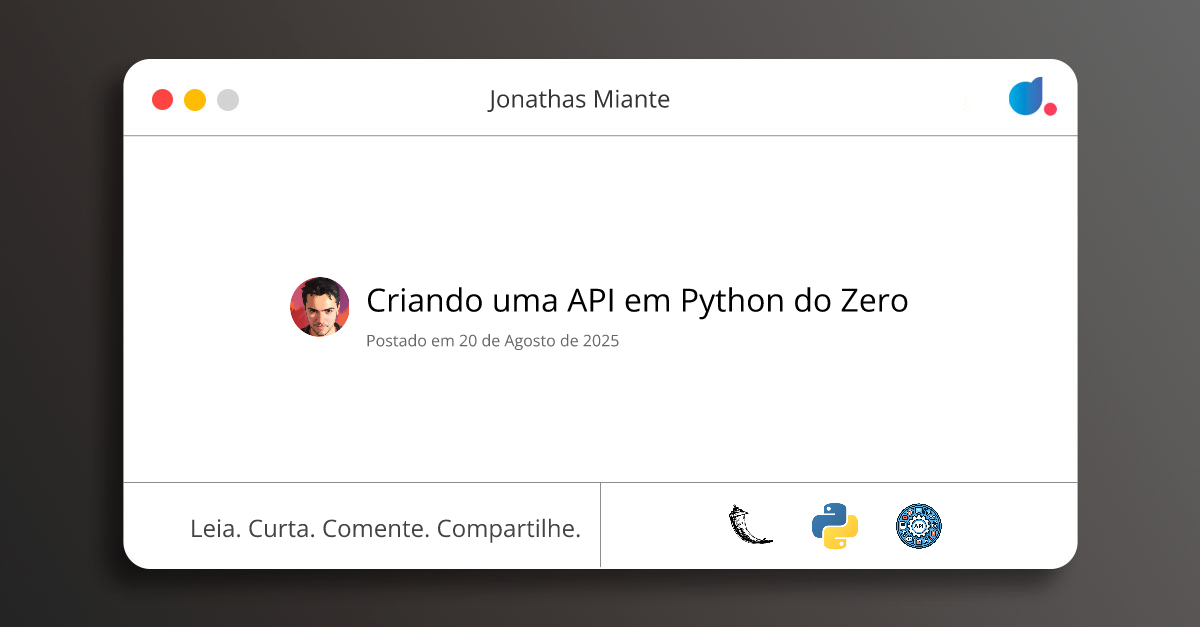The image size is (1200, 628).
Task: Open the author's round profile photo
Action: pos(320,307)
